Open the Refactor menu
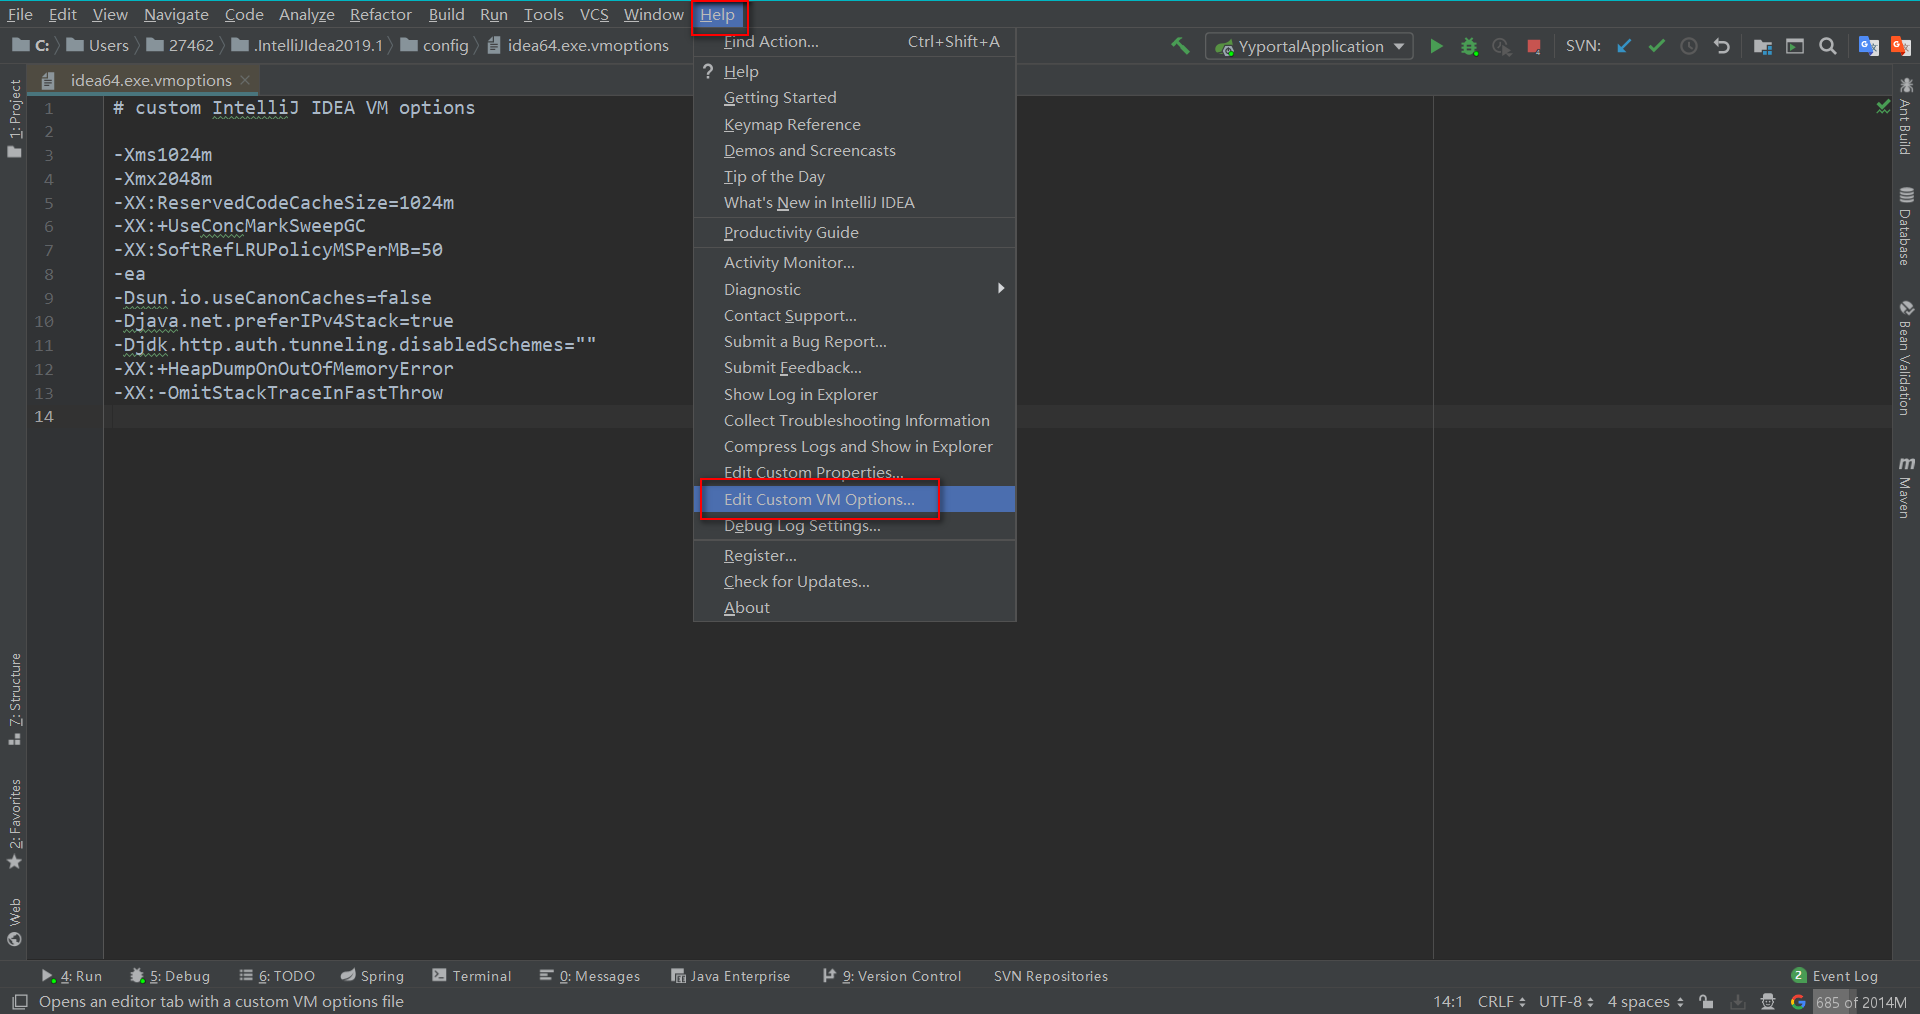This screenshot has height=1014, width=1920. (381, 14)
